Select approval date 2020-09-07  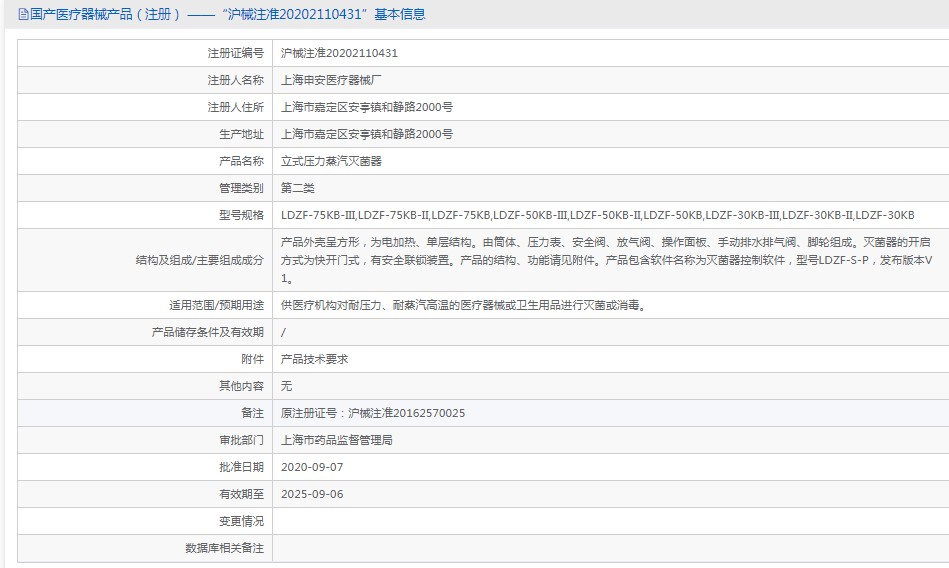tap(312, 467)
